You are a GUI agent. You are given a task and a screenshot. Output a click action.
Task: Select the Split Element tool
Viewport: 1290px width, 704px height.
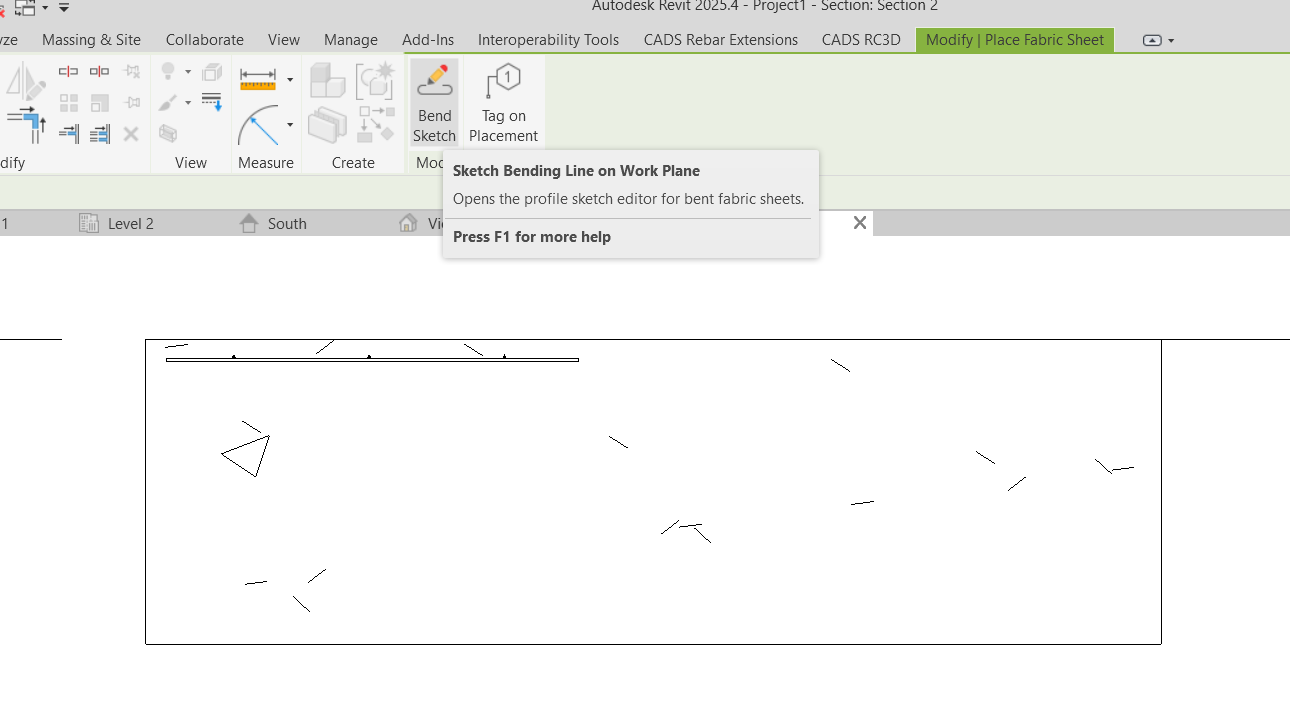pos(68,71)
